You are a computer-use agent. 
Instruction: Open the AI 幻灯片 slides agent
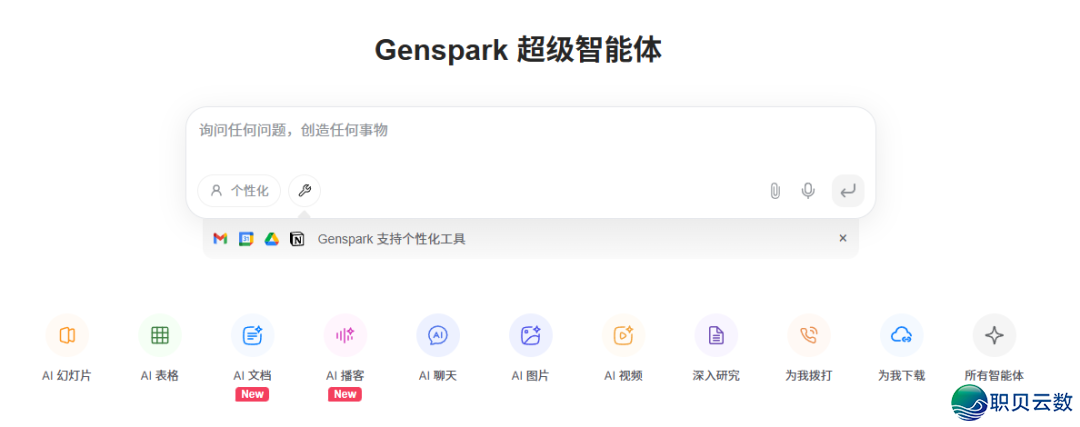[67, 336]
